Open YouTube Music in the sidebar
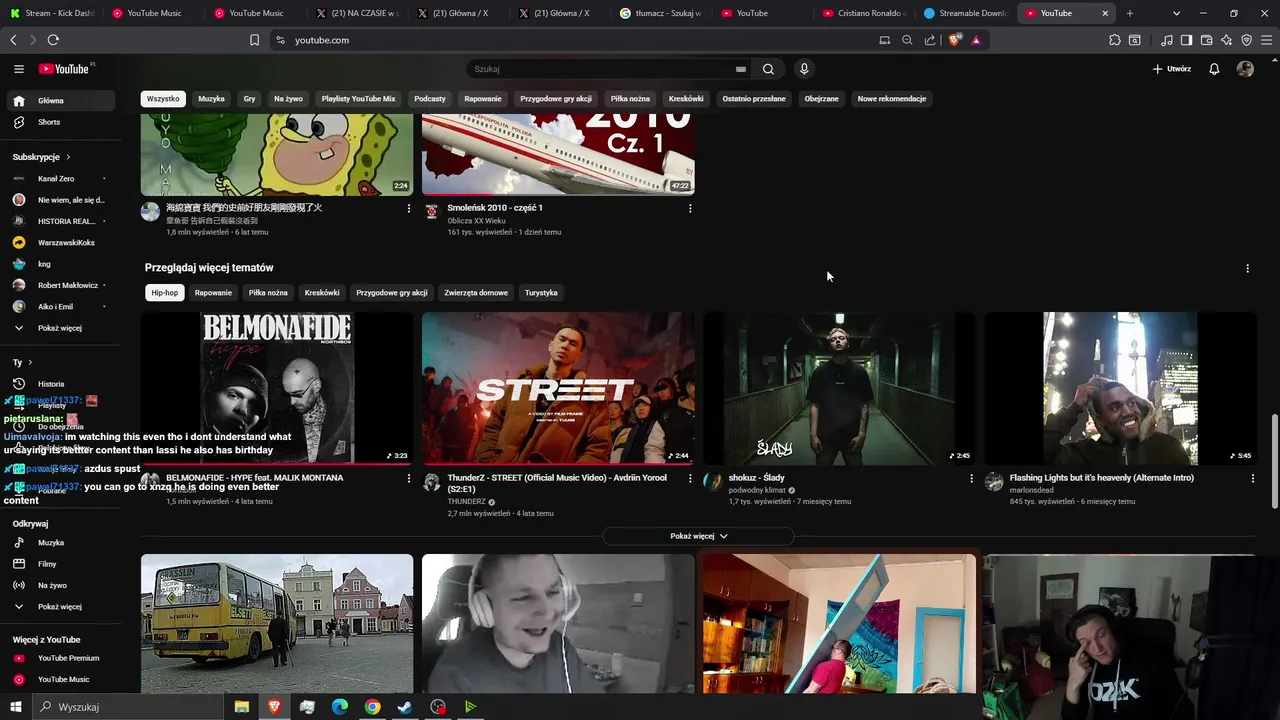 pos(60,680)
